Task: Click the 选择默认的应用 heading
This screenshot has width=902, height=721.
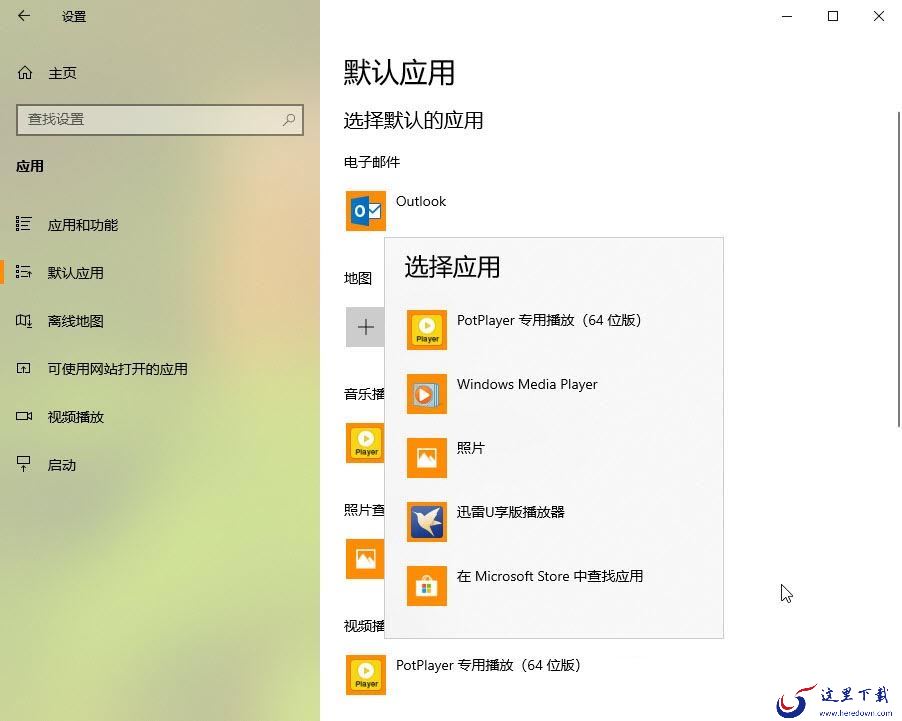Action: 413,121
